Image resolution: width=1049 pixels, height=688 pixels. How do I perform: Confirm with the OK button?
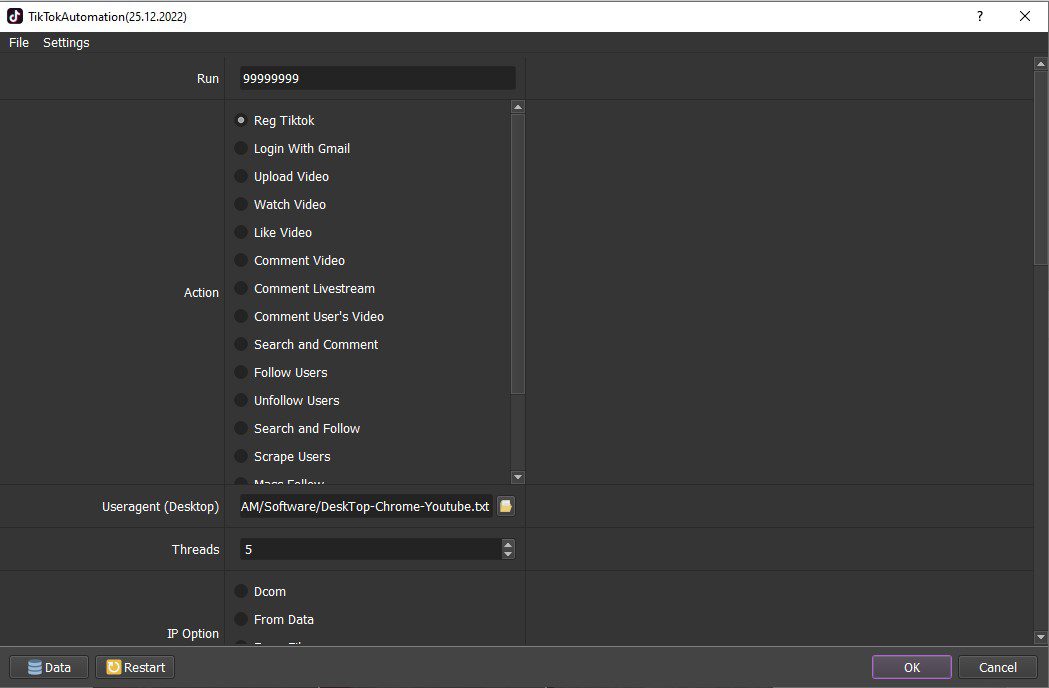coord(912,667)
